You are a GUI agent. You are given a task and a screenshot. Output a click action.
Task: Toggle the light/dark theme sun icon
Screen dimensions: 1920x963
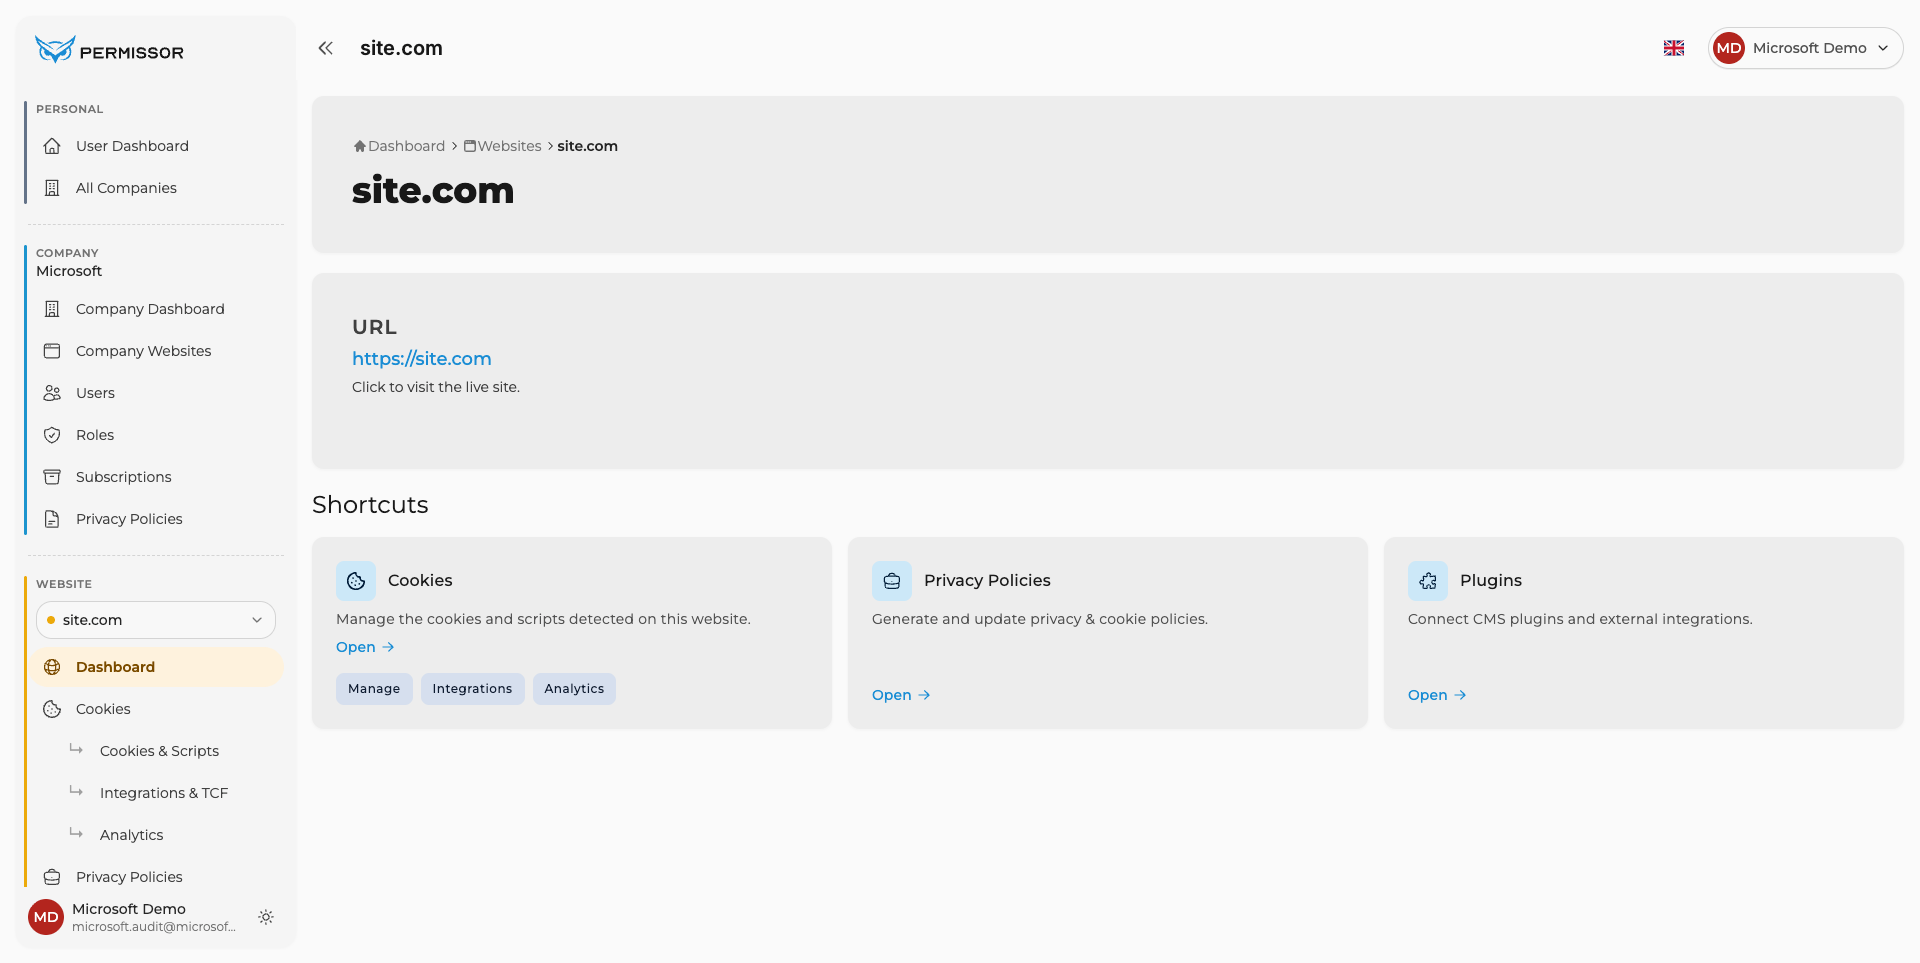click(266, 917)
